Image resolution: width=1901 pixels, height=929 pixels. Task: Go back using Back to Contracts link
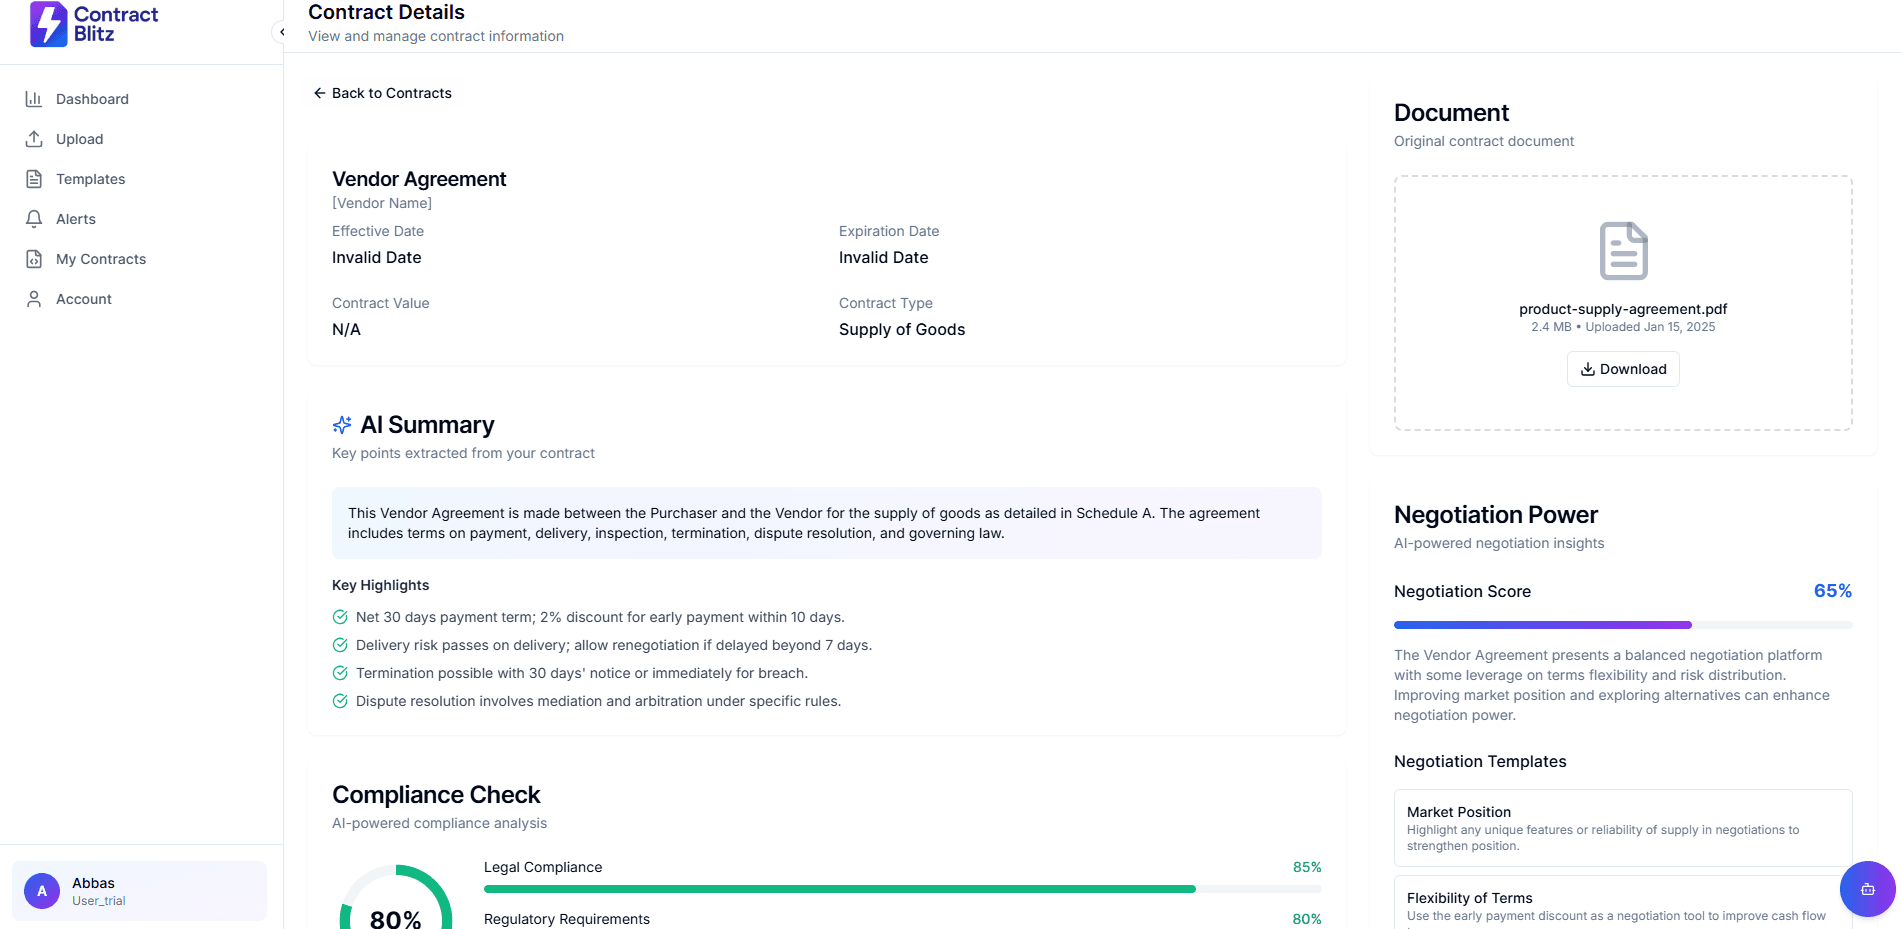tap(381, 92)
